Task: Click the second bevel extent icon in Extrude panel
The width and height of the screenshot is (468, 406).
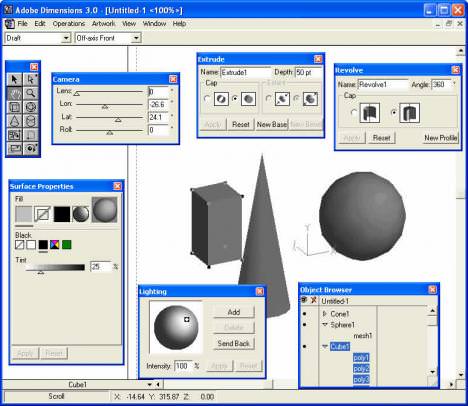Action: coord(310,99)
